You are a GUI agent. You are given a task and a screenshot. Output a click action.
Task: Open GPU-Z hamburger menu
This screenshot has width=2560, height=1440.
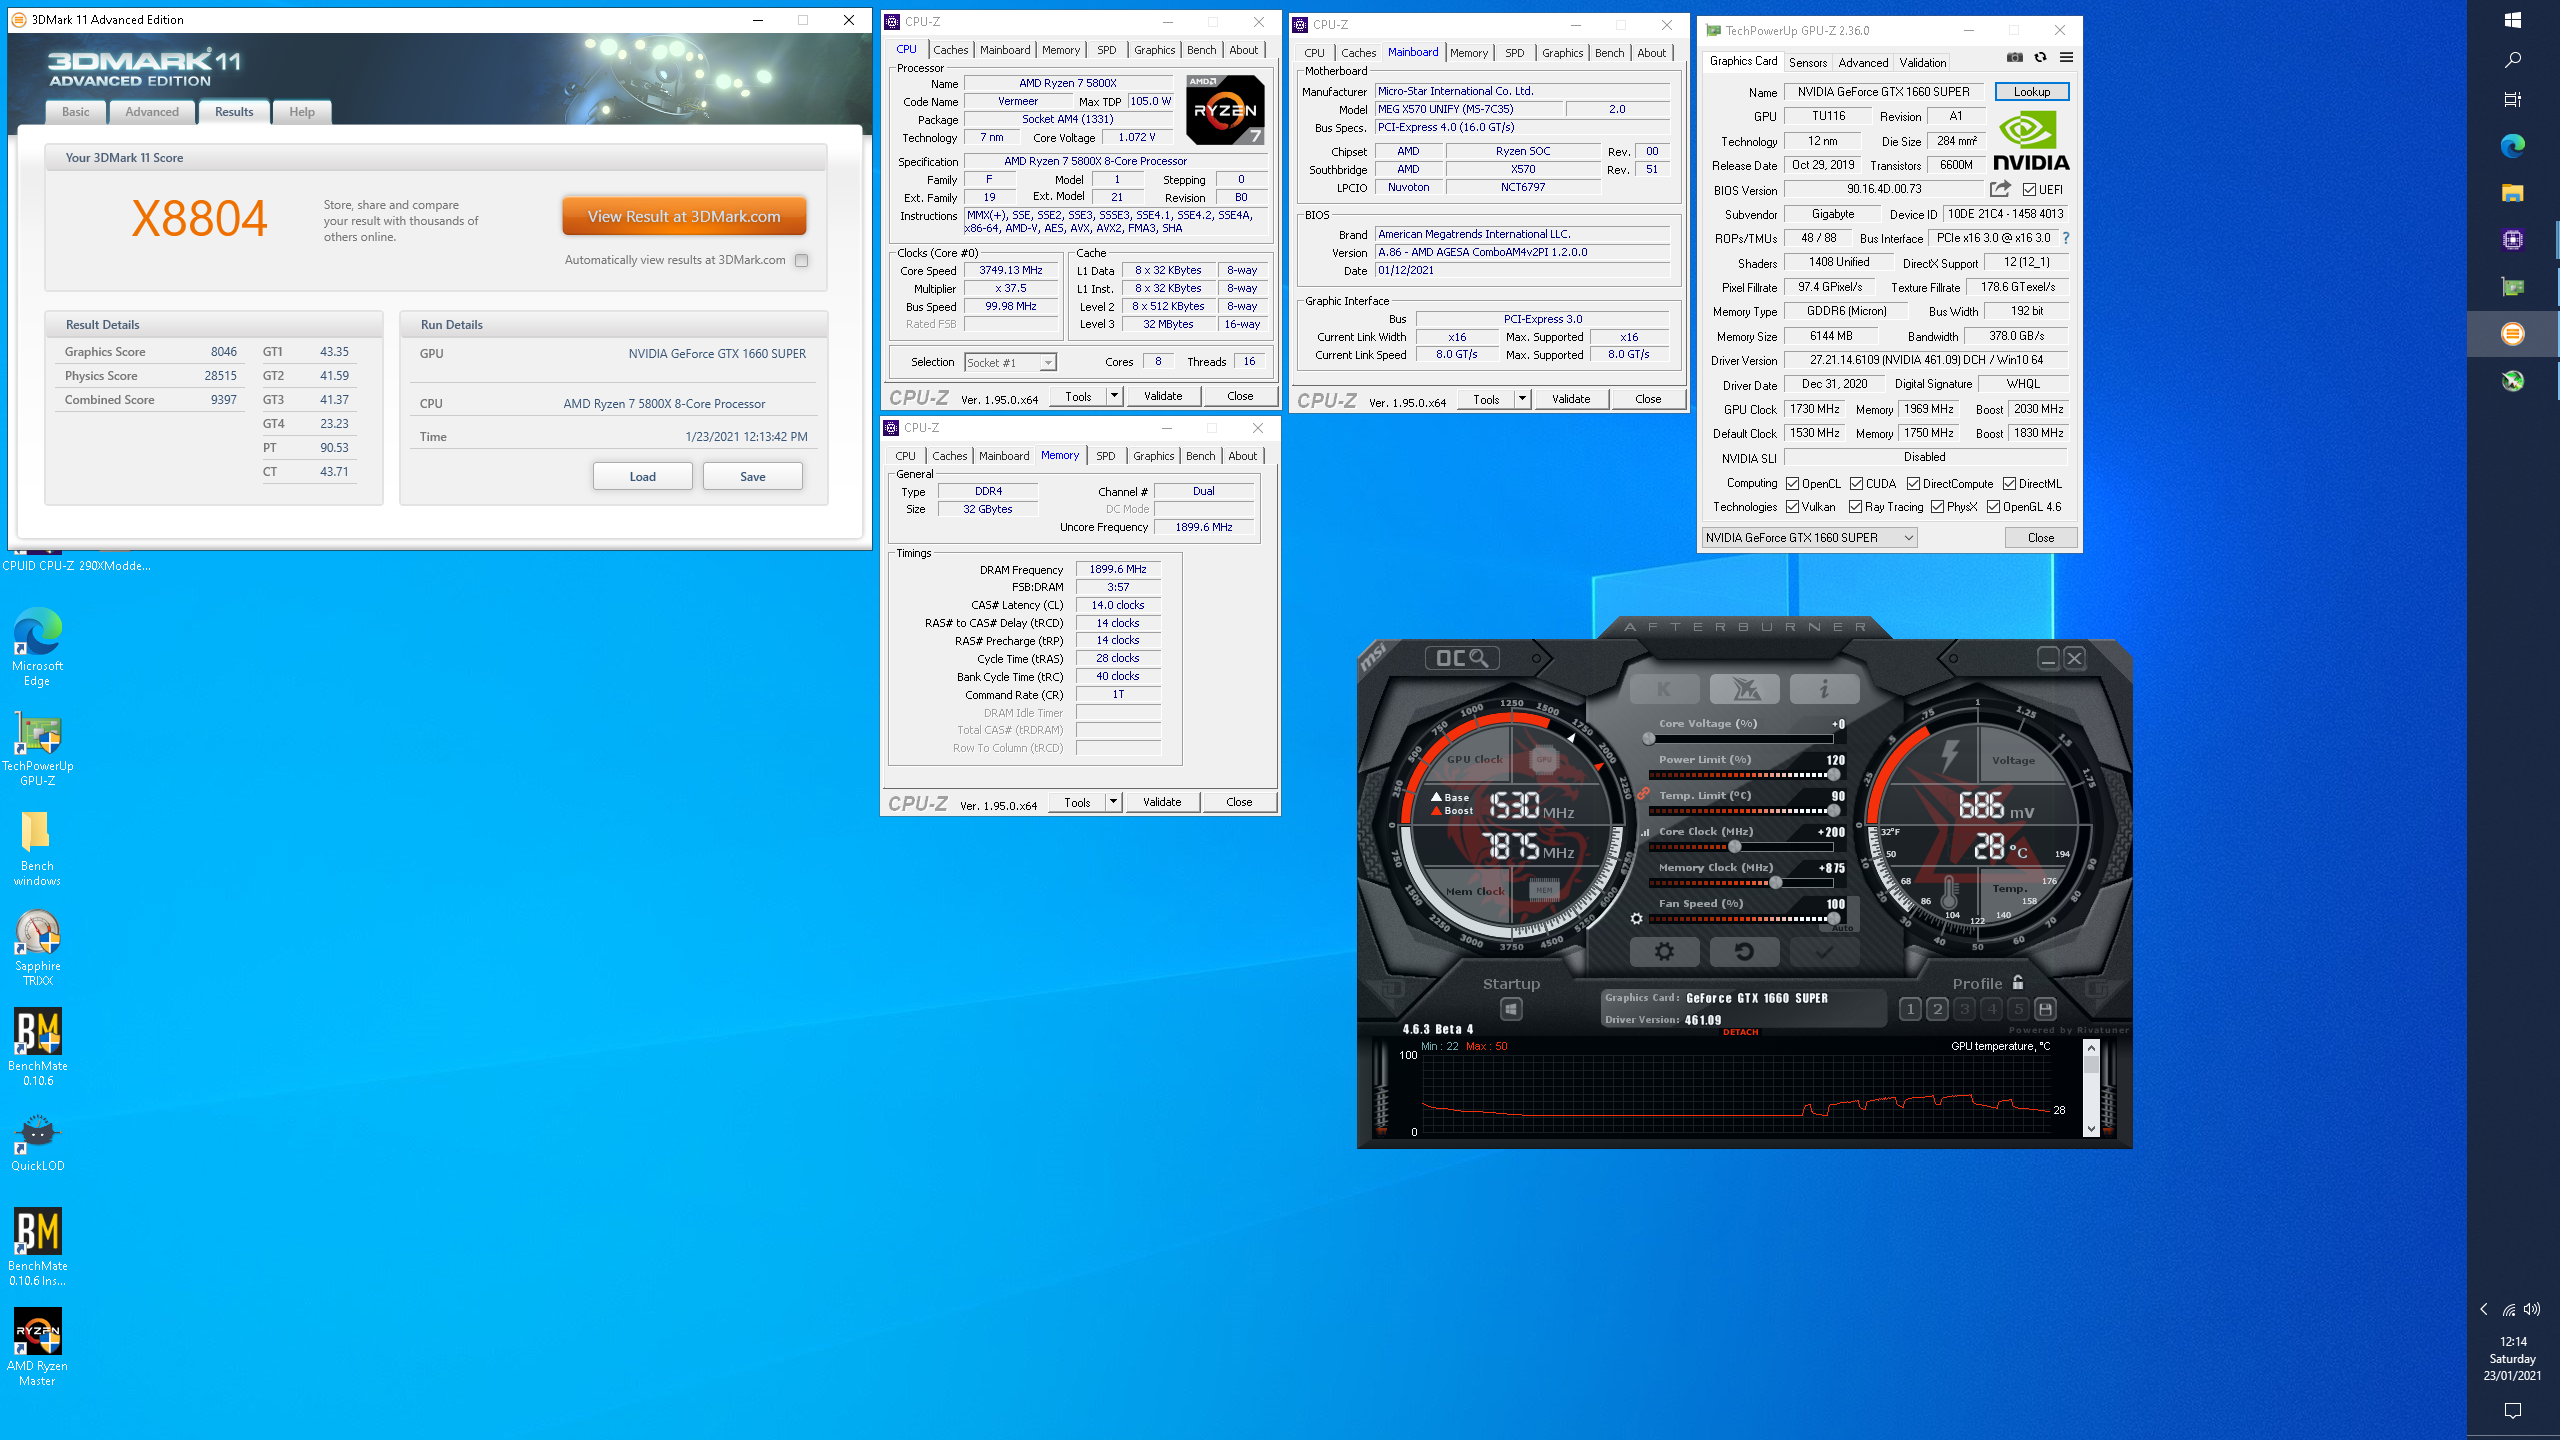point(2066,58)
